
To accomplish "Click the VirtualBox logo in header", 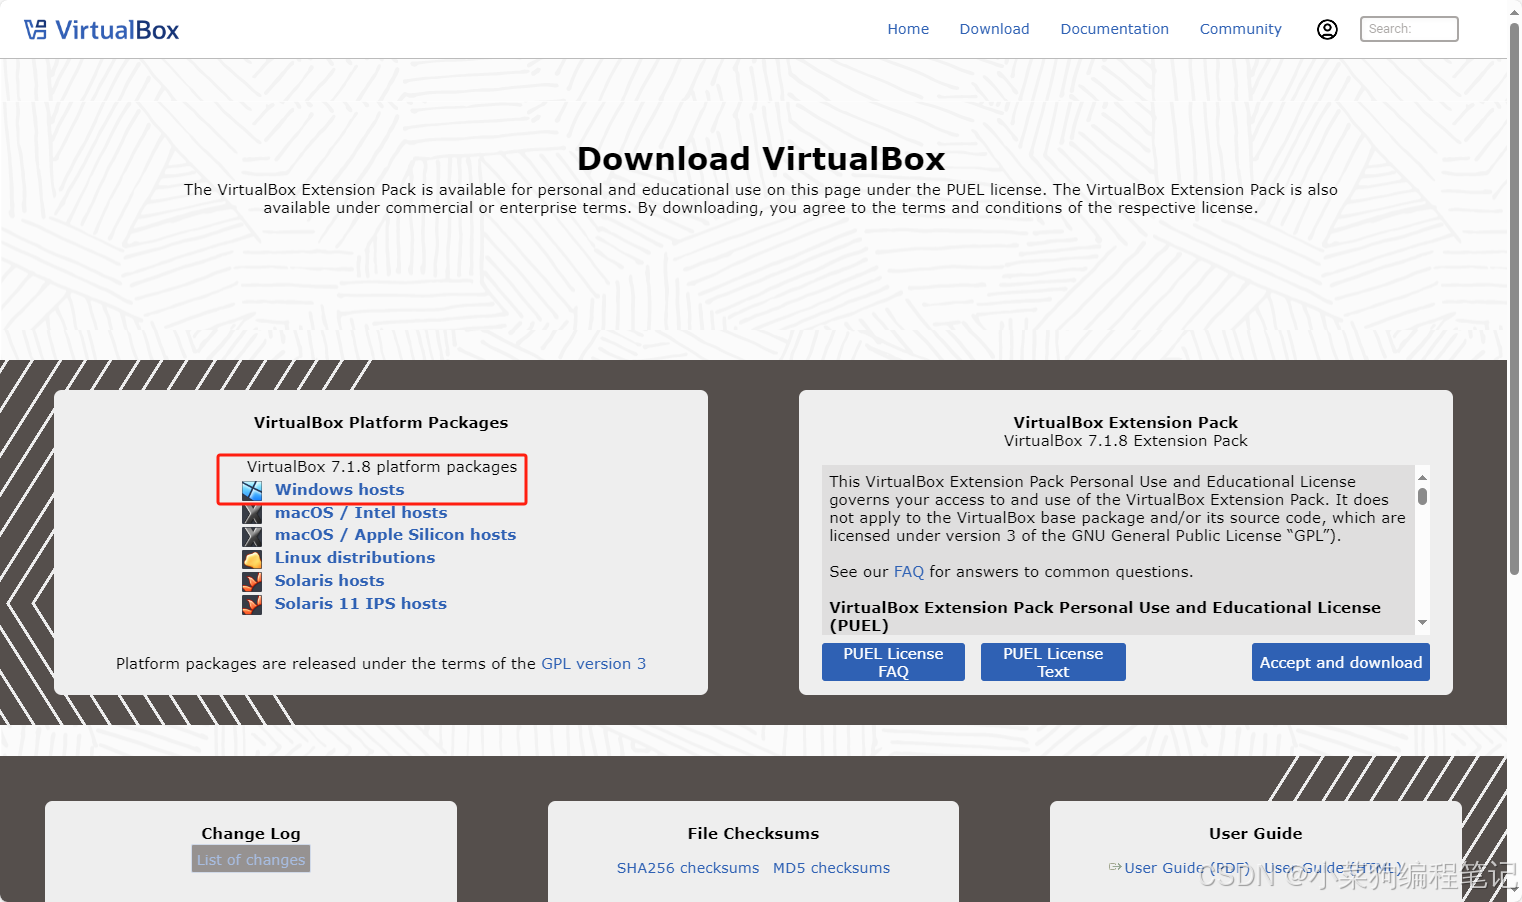I will pos(102,30).
